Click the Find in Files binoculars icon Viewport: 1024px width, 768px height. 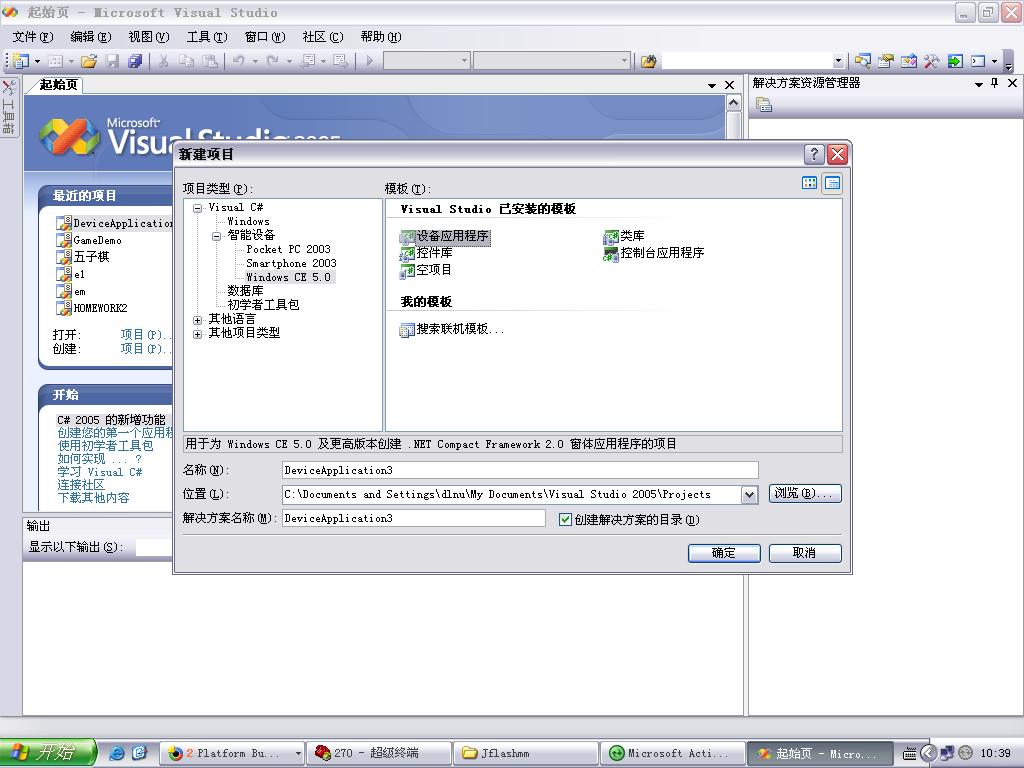click(x=648, y=61)
